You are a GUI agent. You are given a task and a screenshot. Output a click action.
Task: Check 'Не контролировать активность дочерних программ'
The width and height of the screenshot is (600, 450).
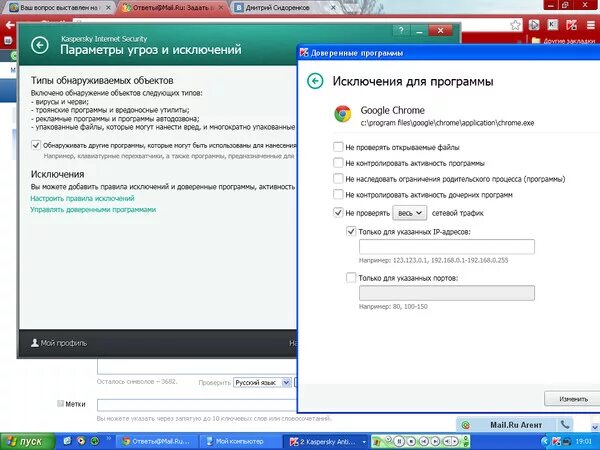tap(338, 194)
